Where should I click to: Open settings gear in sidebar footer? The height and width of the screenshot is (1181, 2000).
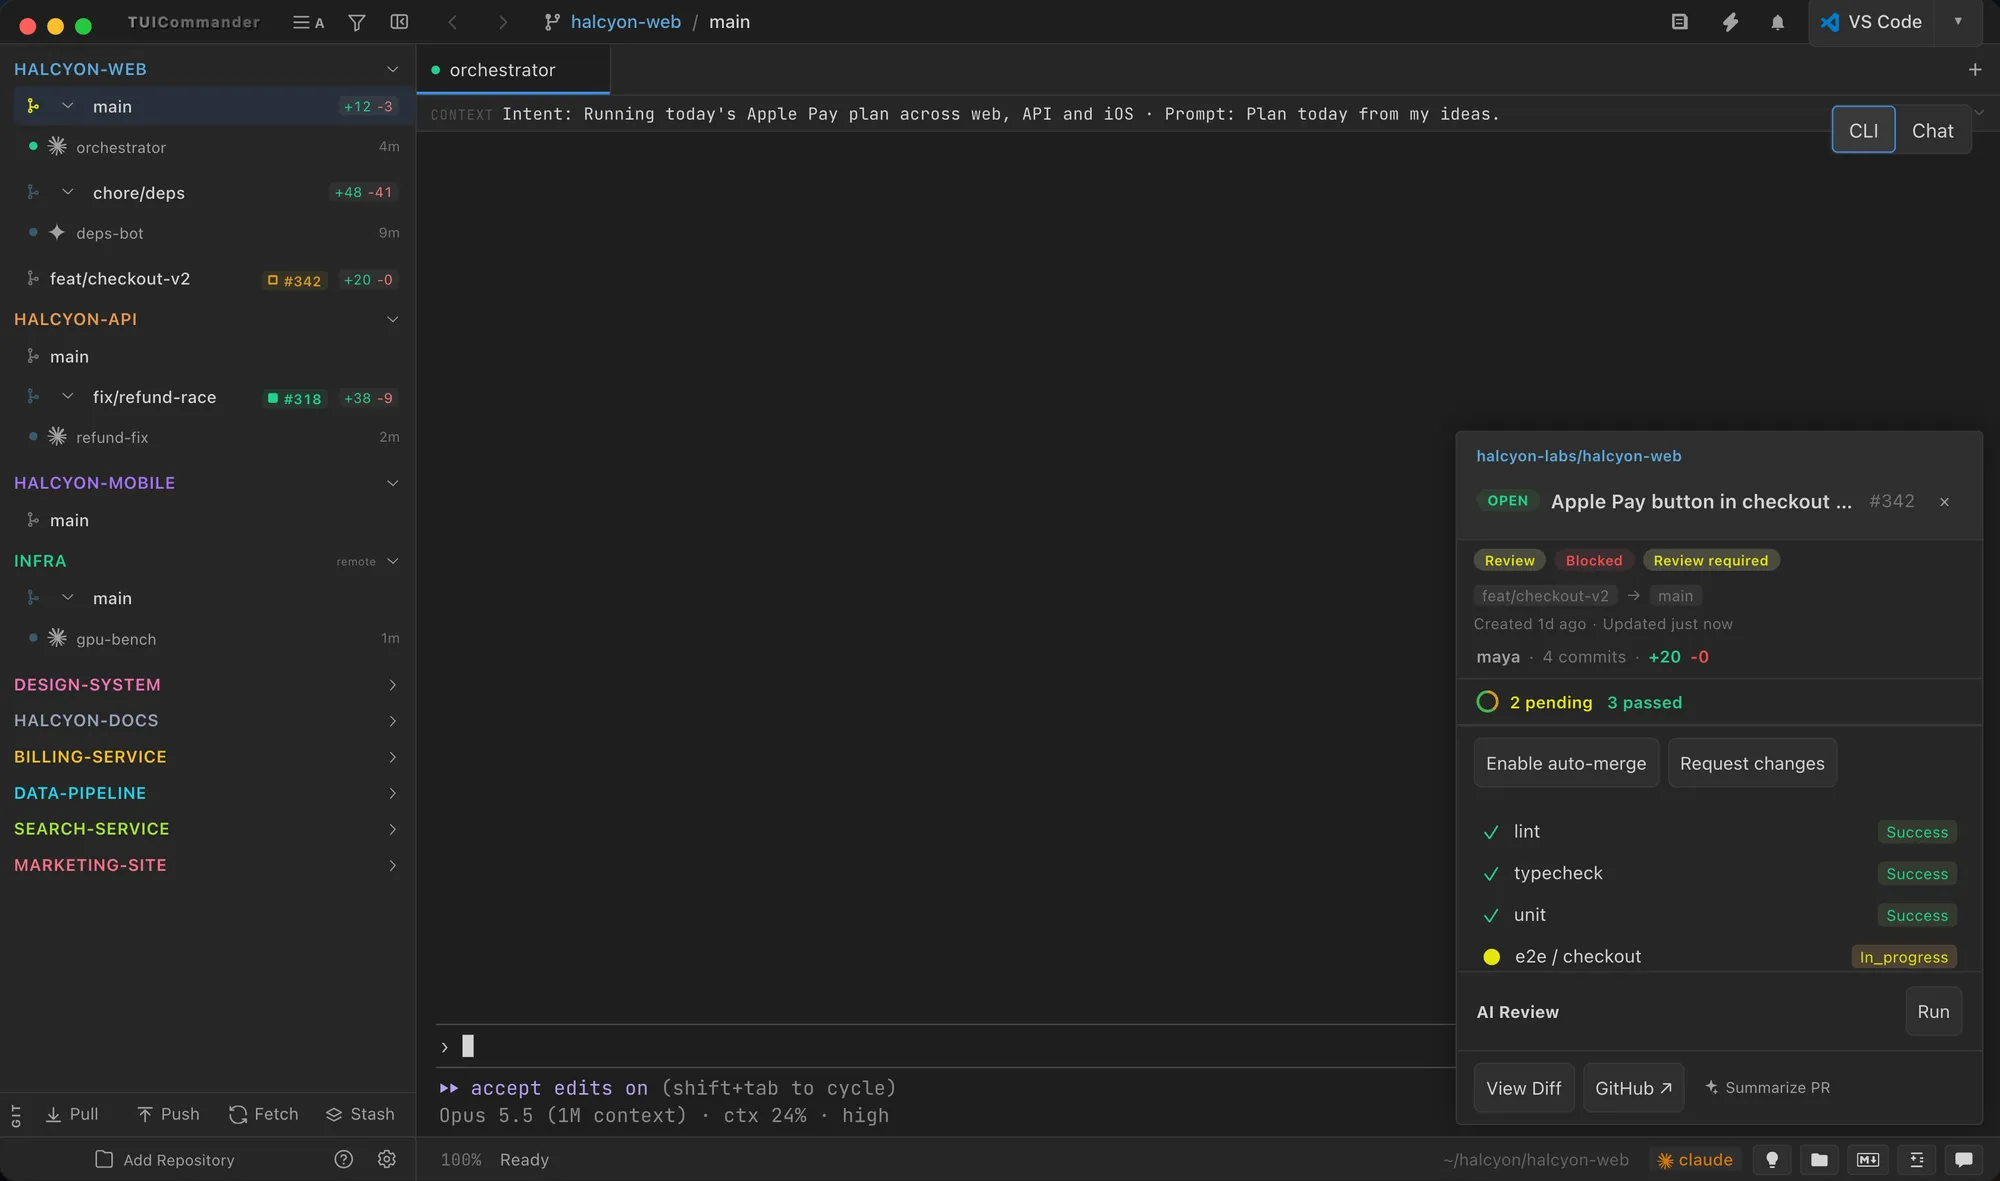[387, 1159]
